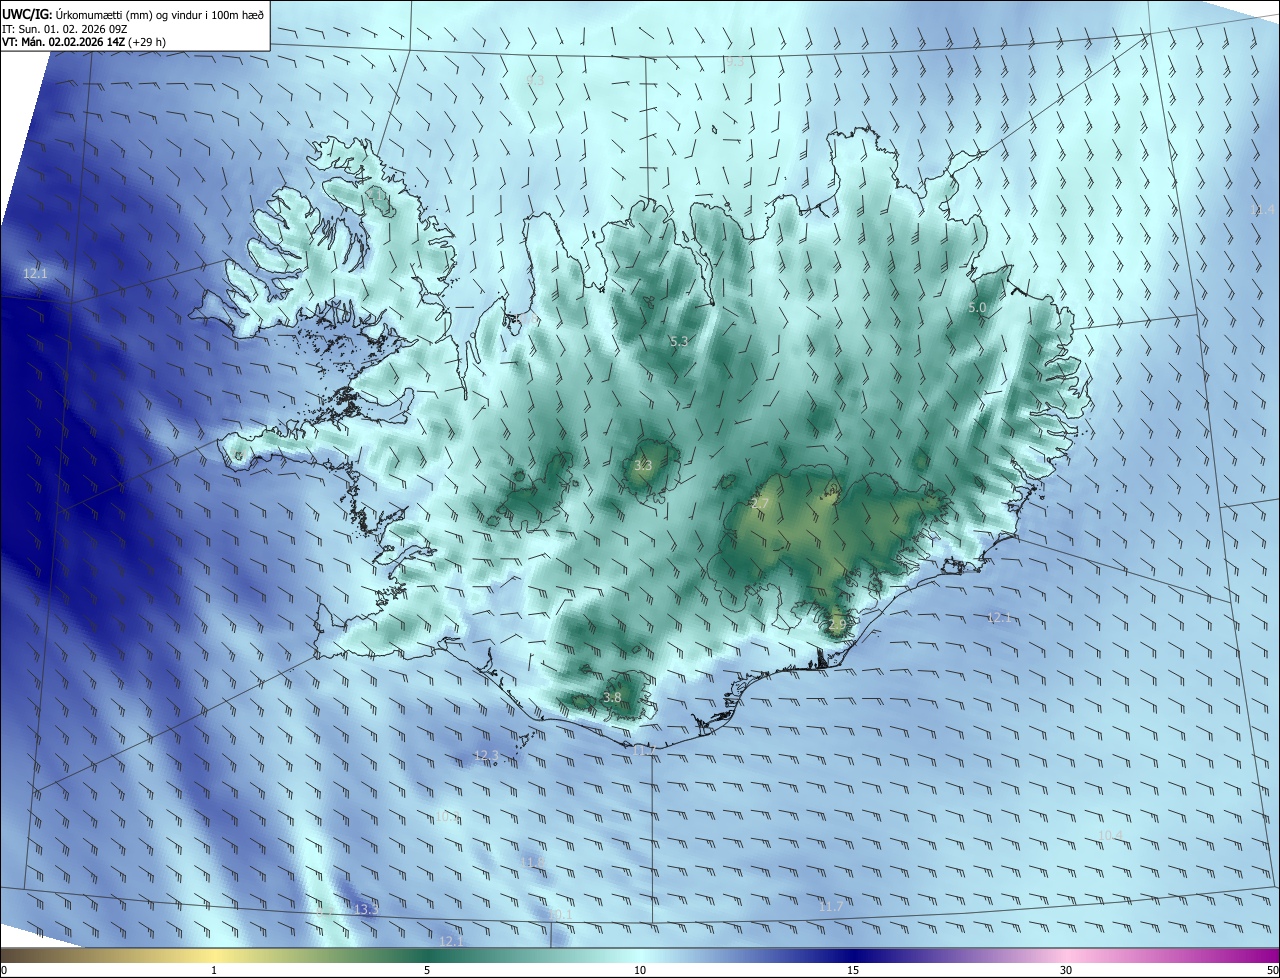Click the colour scale tick labelled 0
The width and height of the screenshot is (1280, 978).
(3, 971)
